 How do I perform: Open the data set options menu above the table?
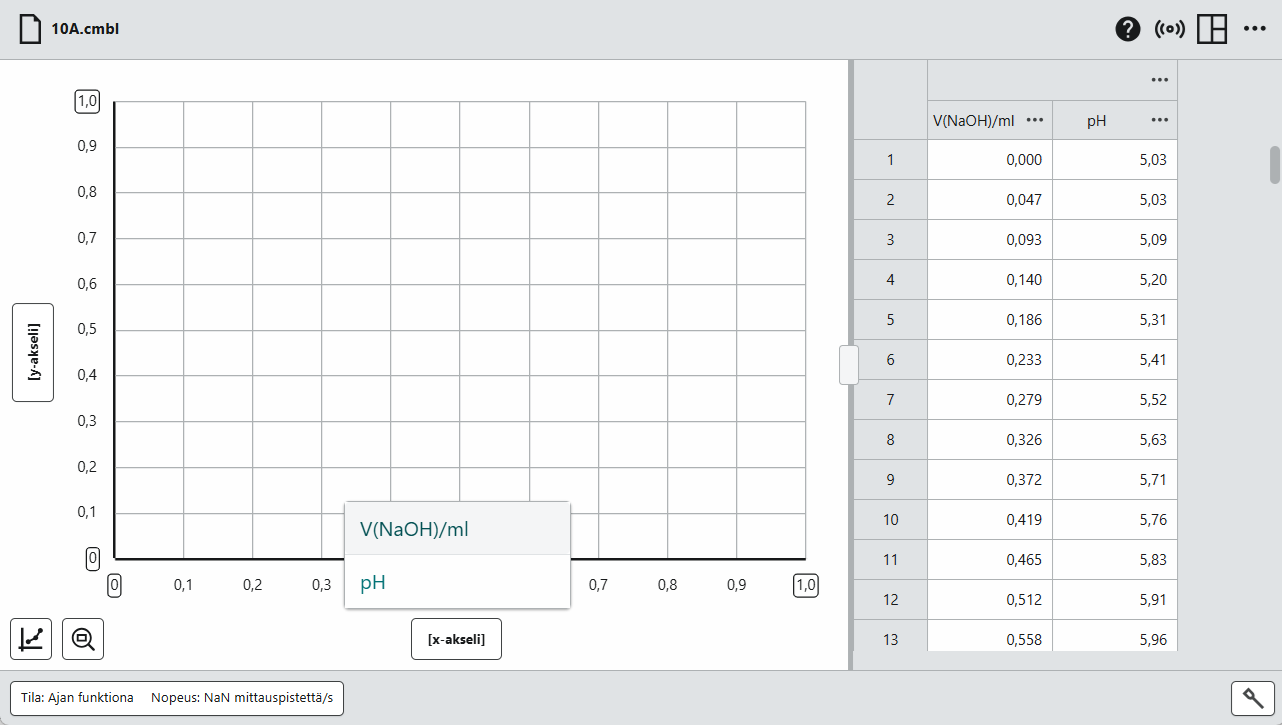click(x=1160, y=79)
